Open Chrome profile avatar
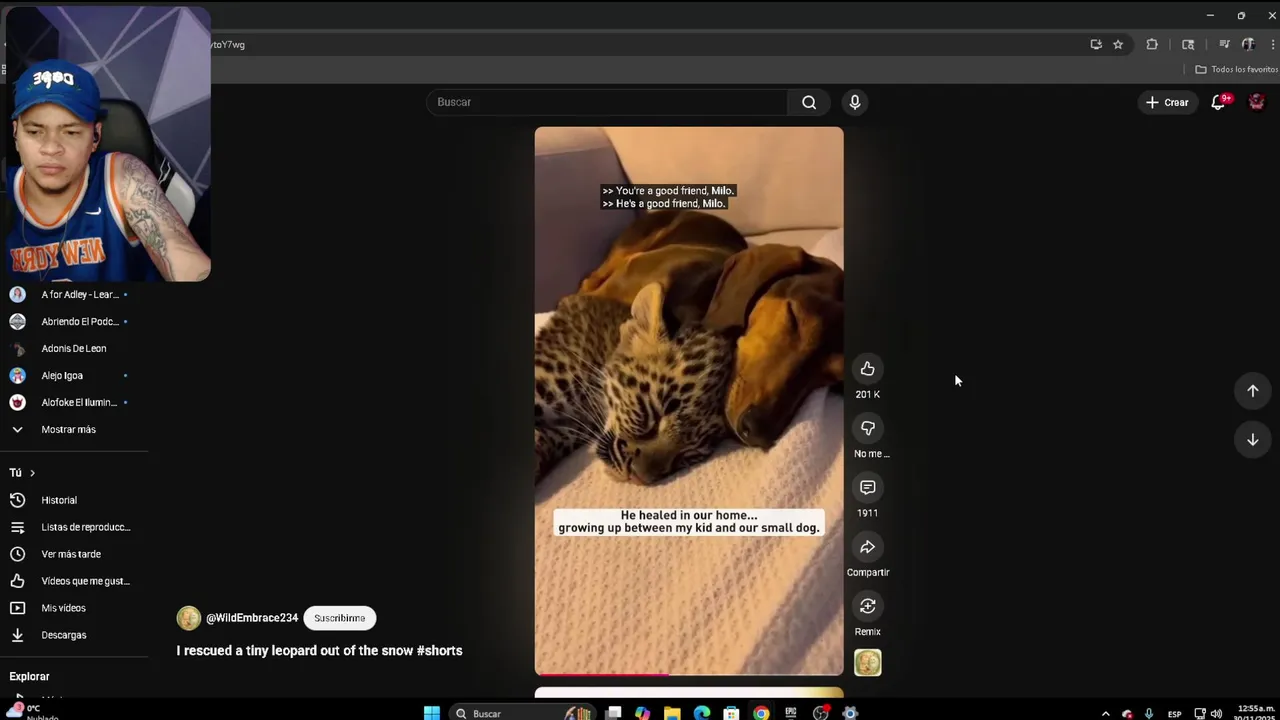 coord(1248,44)
